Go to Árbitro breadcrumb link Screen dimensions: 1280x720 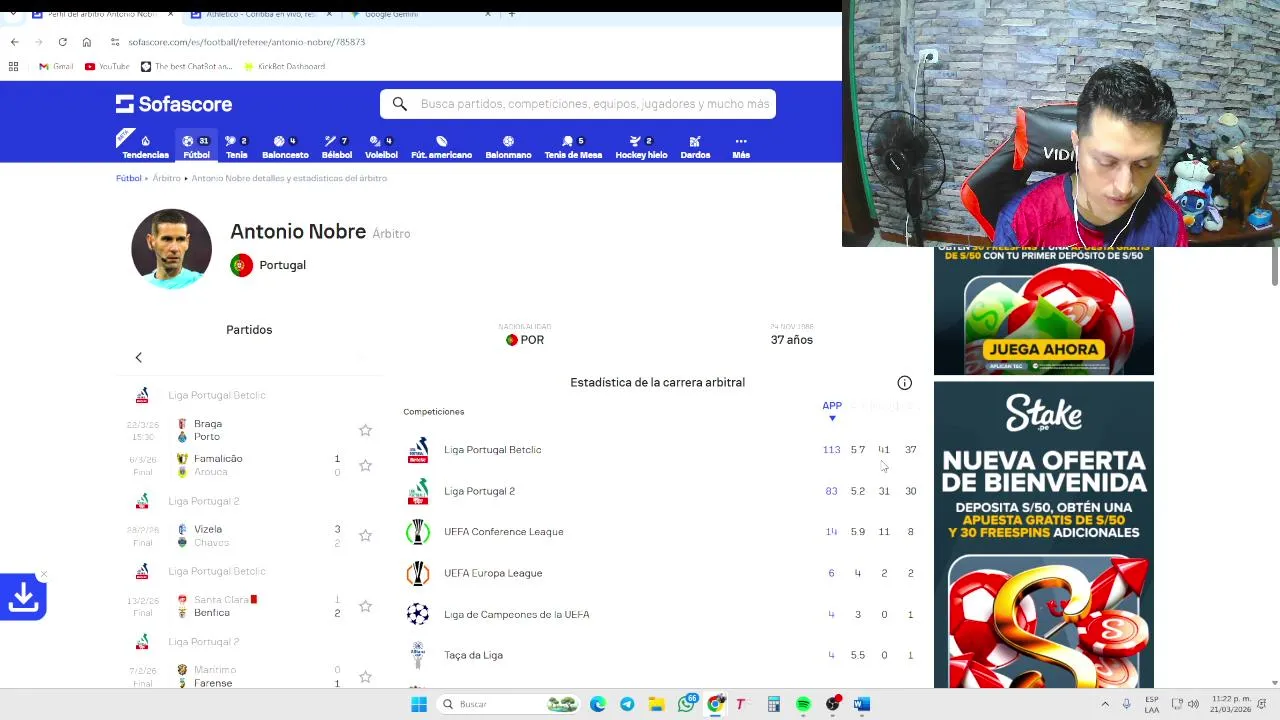(166, 178)
